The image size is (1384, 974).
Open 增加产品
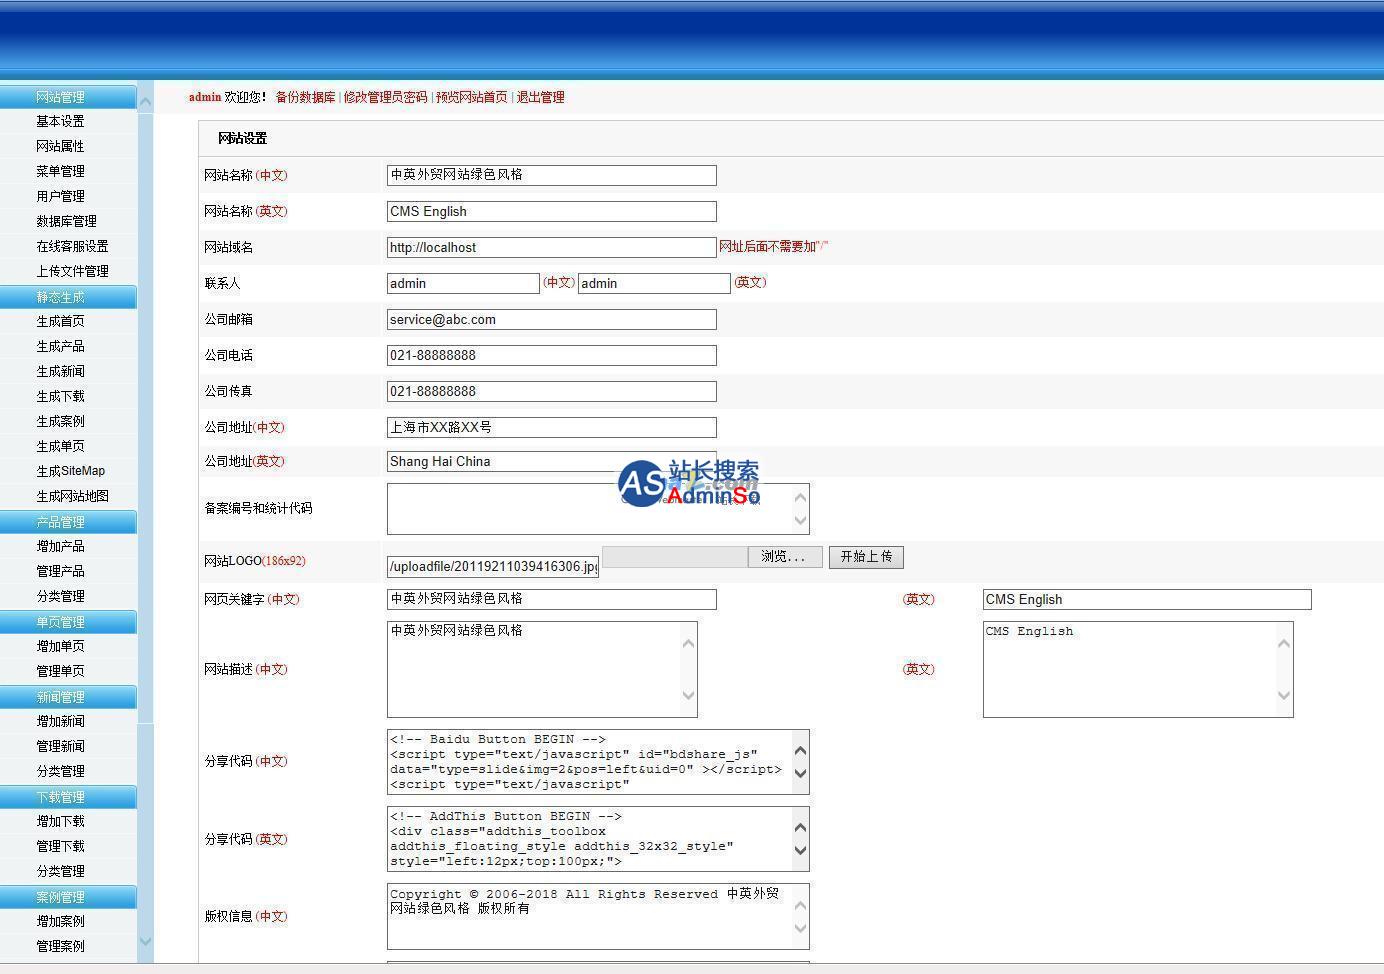[x=60, y=546]
